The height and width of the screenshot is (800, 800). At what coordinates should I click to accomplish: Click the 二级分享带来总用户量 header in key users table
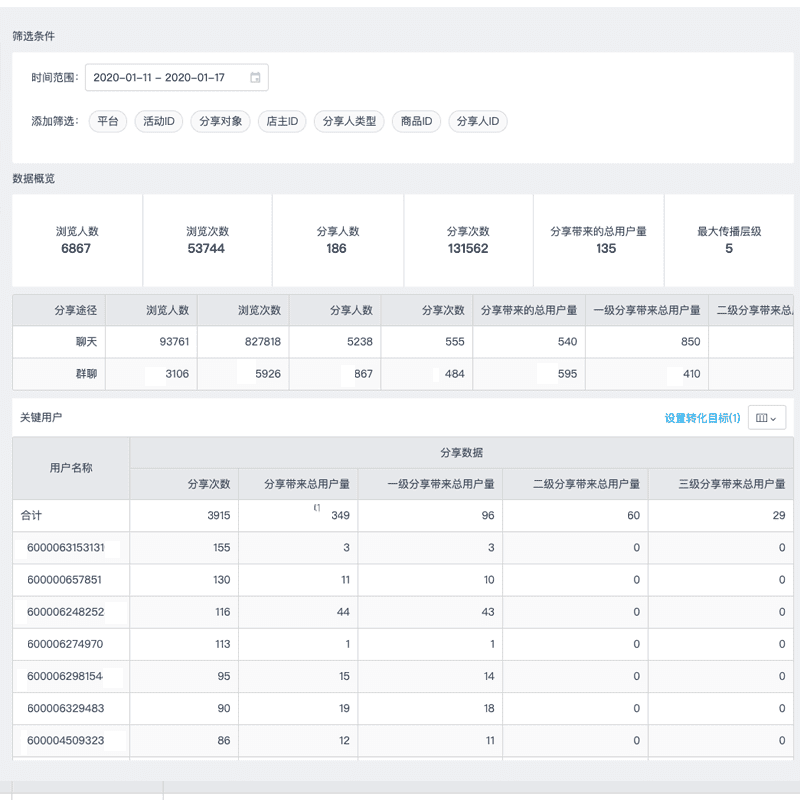click(575, 484)
